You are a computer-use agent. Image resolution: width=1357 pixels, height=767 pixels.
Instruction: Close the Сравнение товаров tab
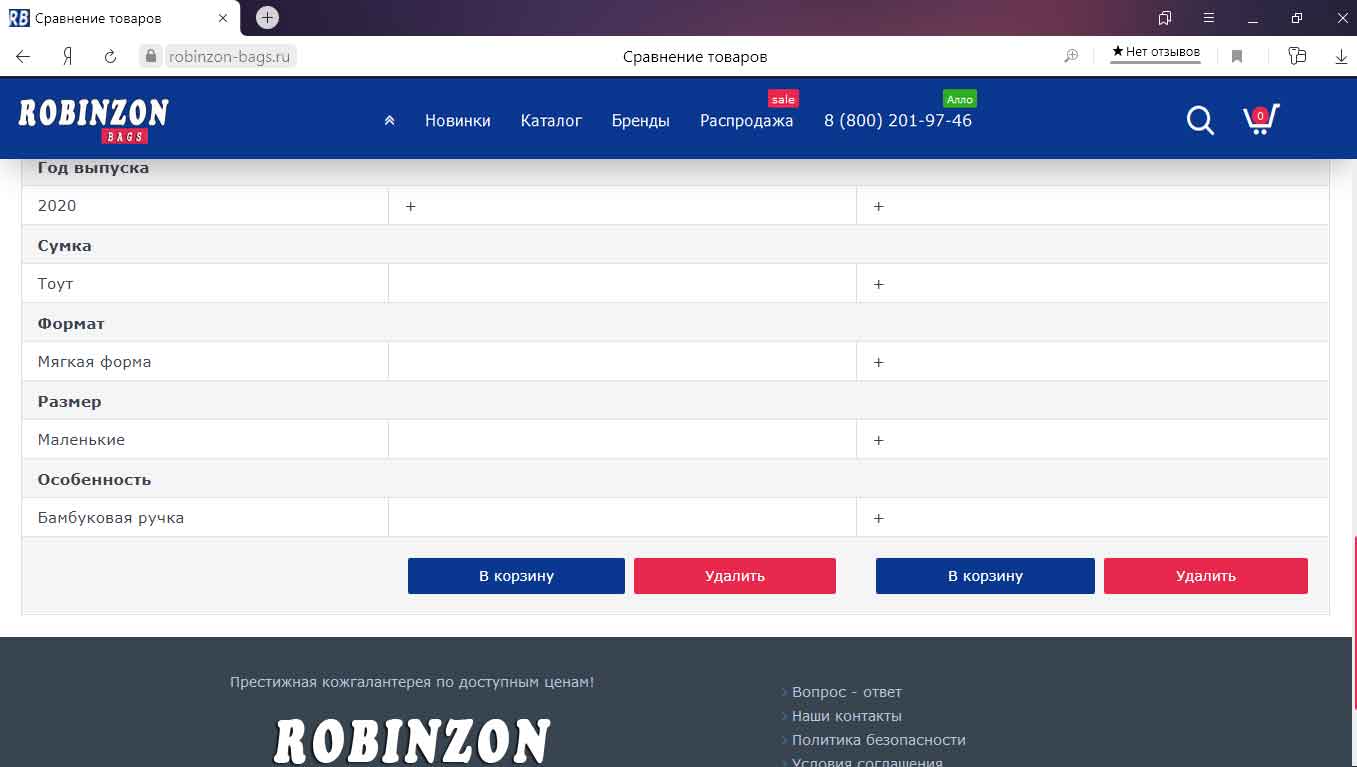[x=223, y=18]
